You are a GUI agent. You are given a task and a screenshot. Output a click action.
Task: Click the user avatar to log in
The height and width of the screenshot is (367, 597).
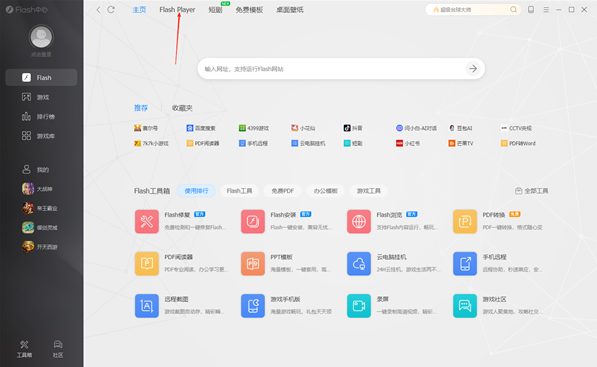click(41, 37)
